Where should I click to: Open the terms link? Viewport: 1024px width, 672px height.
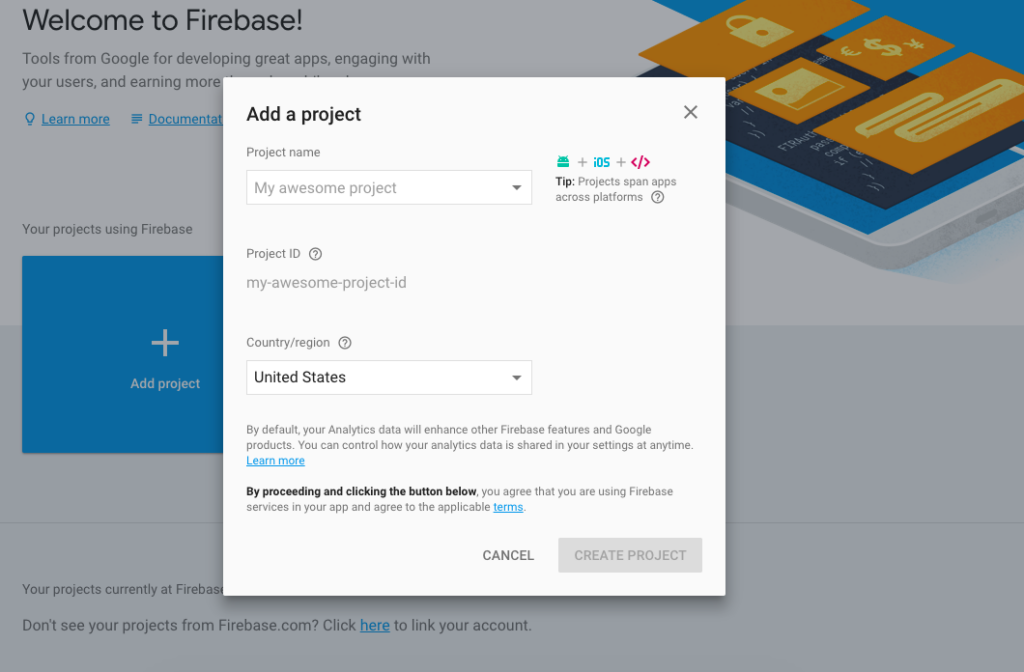coord(508,507)
